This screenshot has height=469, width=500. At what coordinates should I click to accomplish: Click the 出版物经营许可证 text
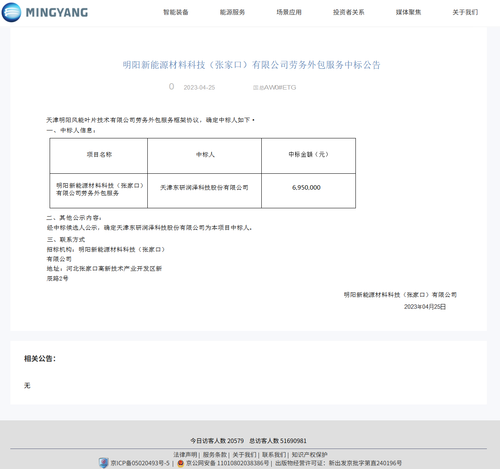(338, 463)
